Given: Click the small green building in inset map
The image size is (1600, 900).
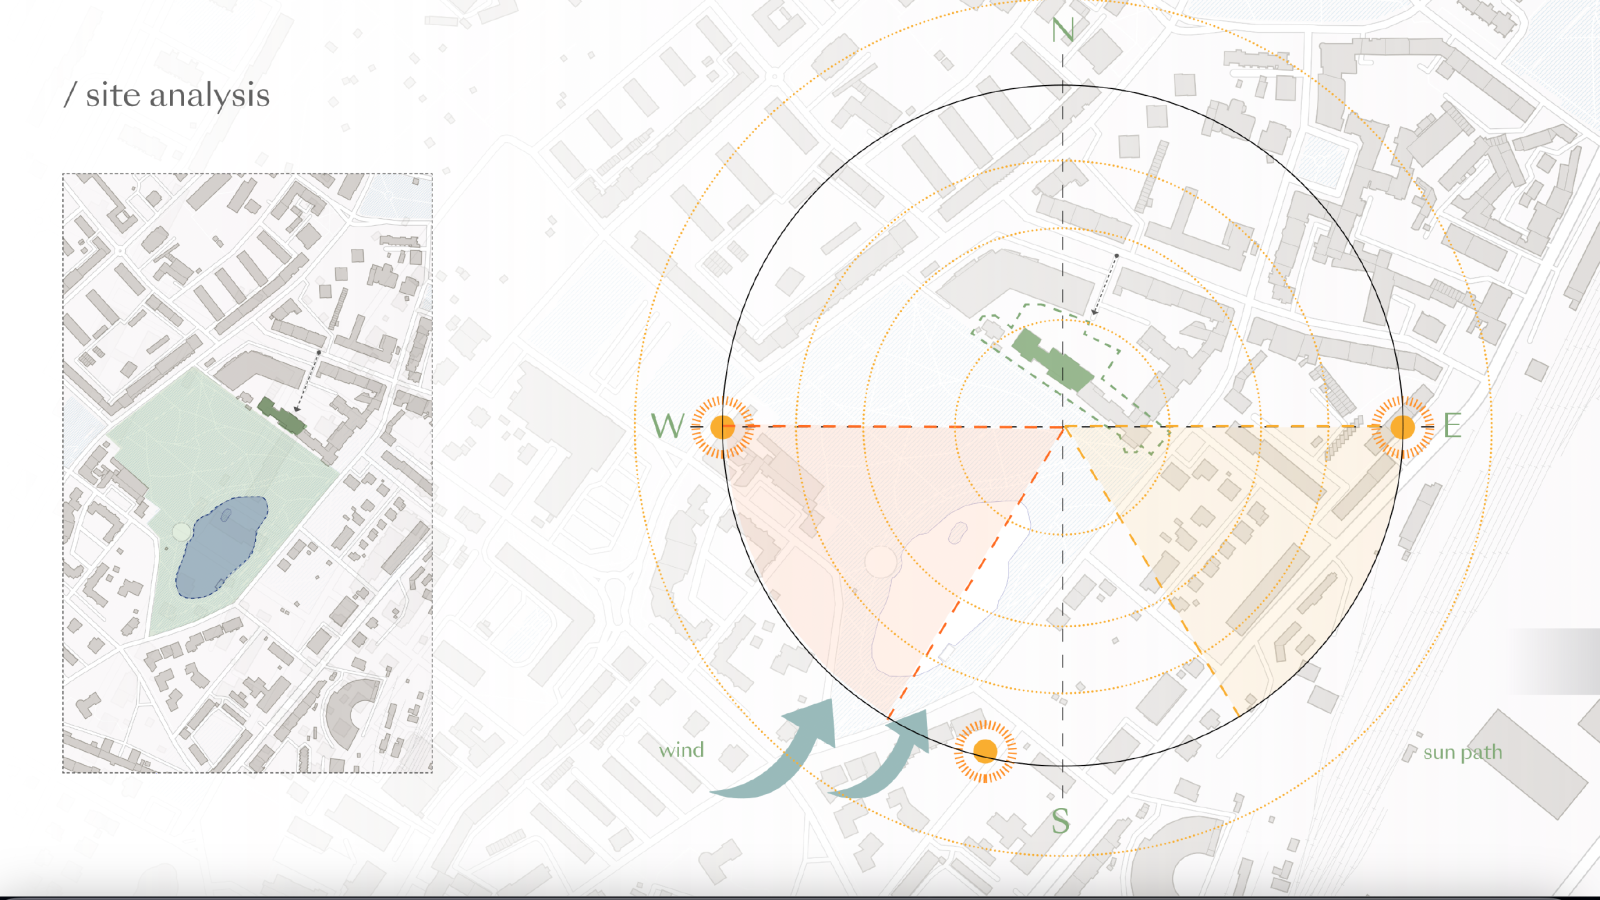Looking at the screenshot, I should click(x=281, y=415).
